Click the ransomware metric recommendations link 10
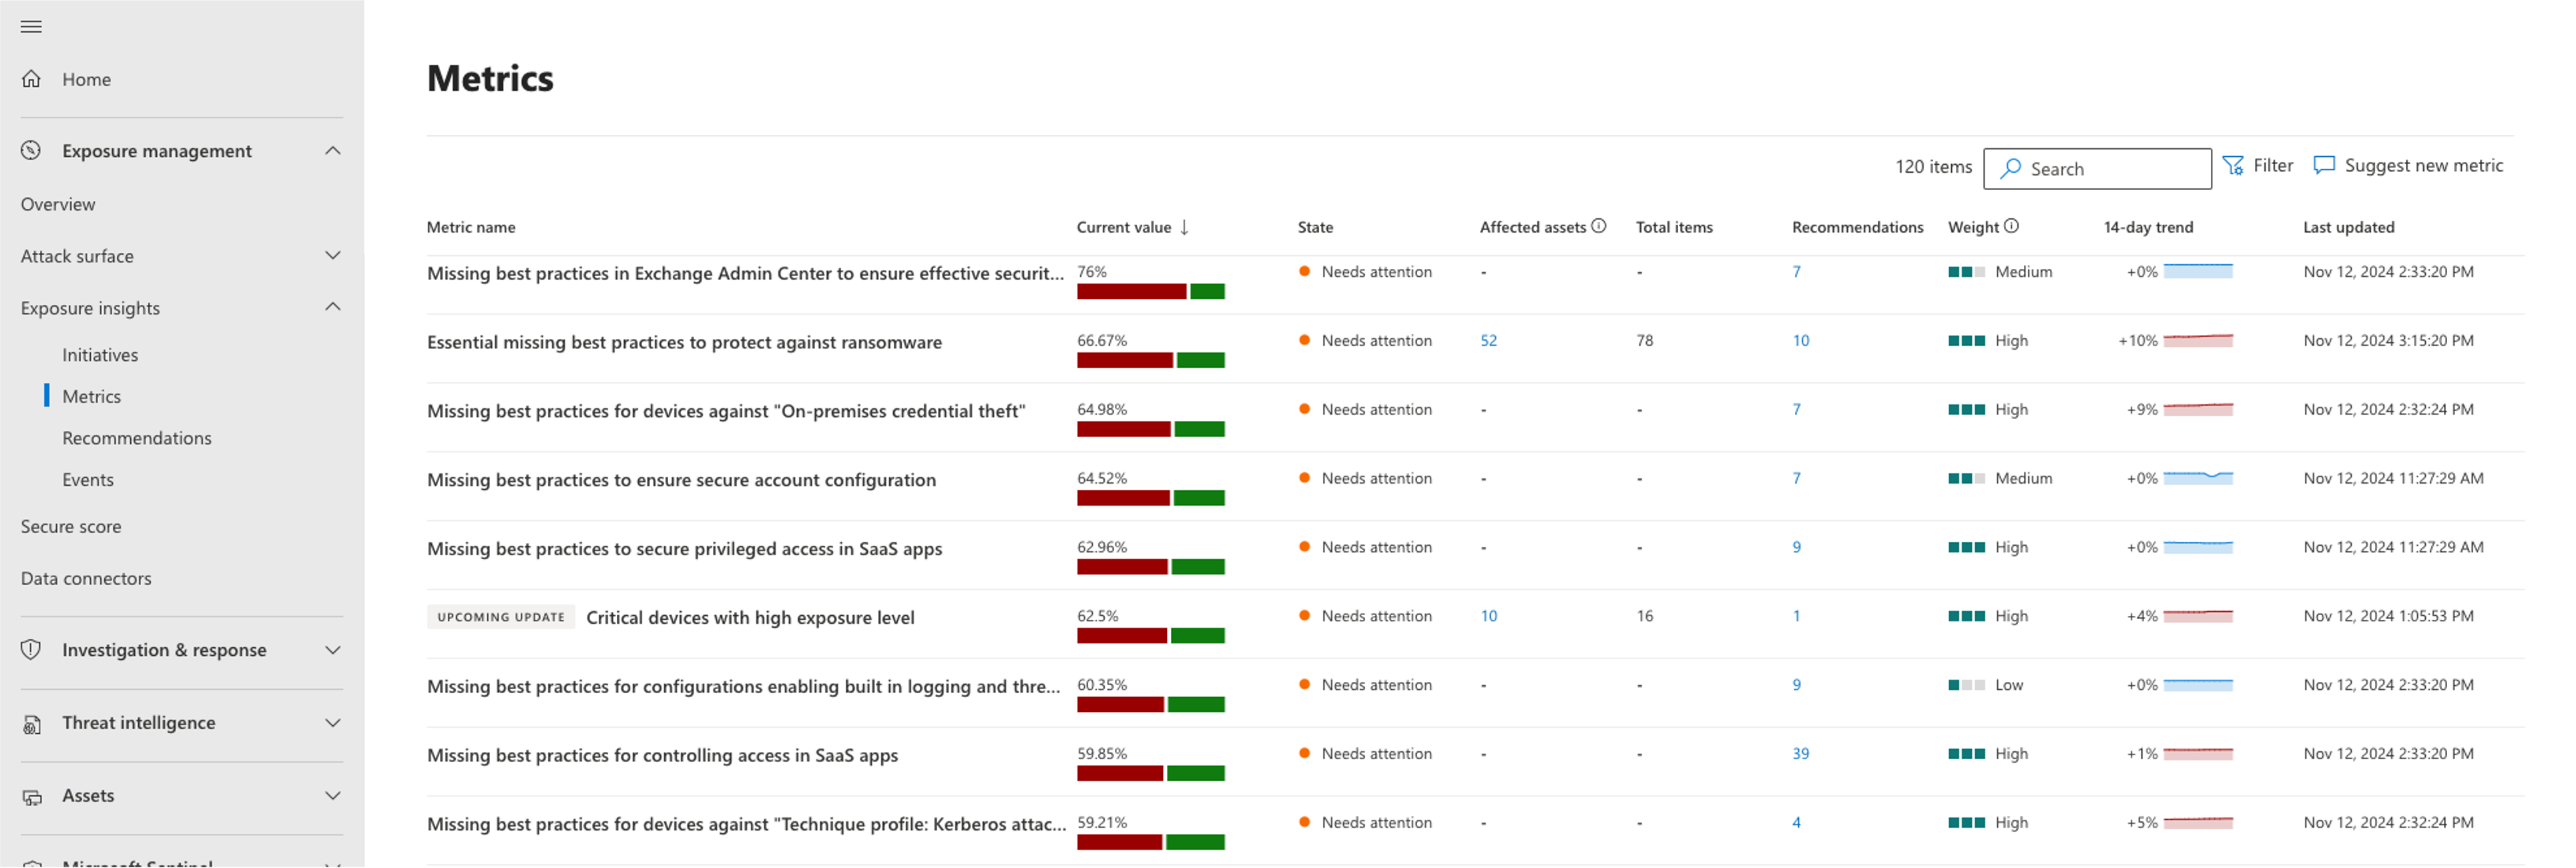Image resolution: width=2576 pixels, height=868 pixels. [x=1799, y=342]
